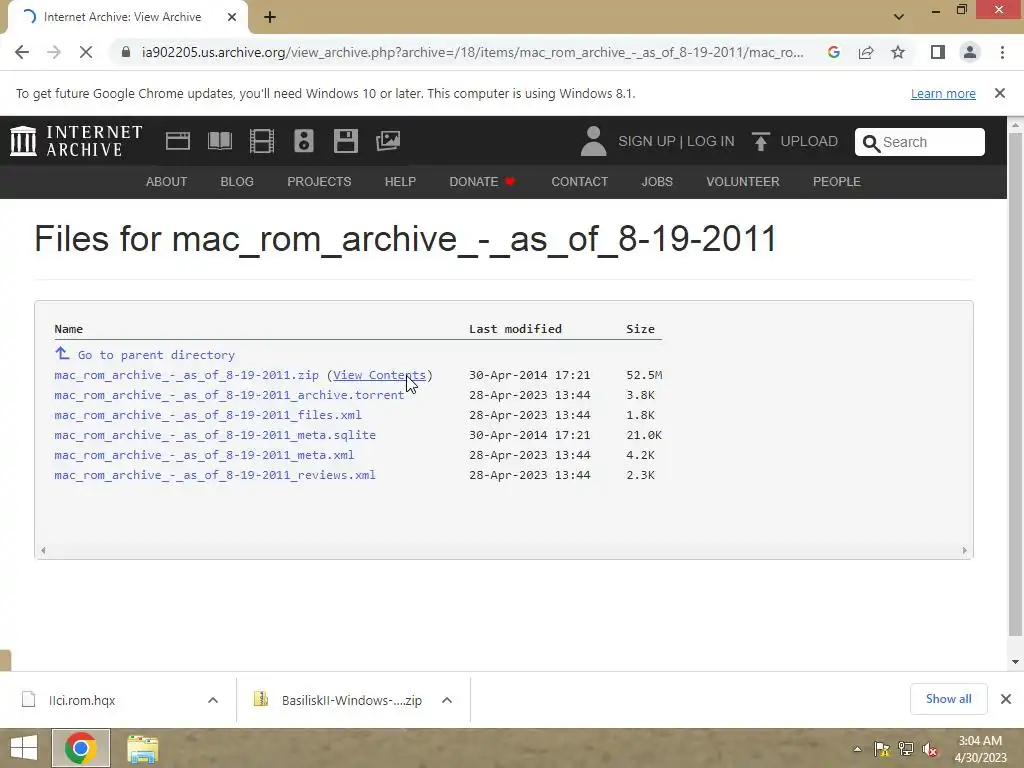Open the _meta.sqlite file link
Screen dimensions: 1024x768
[215, 435]
